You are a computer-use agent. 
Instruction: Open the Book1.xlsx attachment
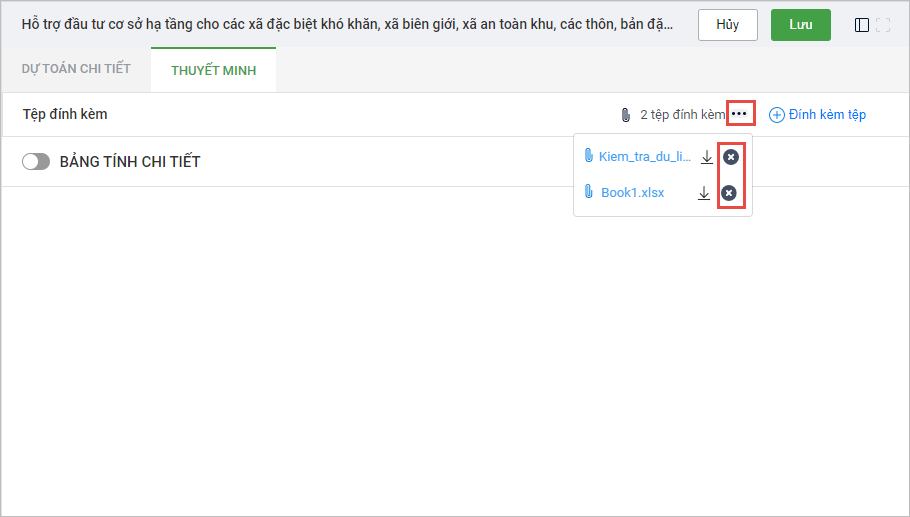point(632,193)
